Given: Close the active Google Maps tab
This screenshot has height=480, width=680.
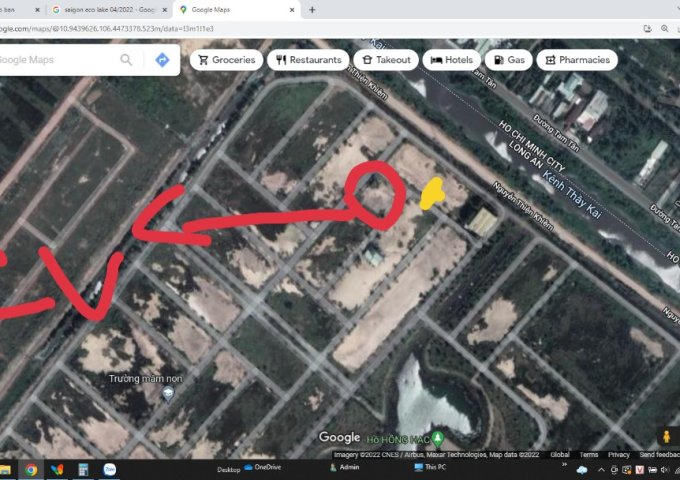Looking at the screenshot, I should tap(292, 9).
